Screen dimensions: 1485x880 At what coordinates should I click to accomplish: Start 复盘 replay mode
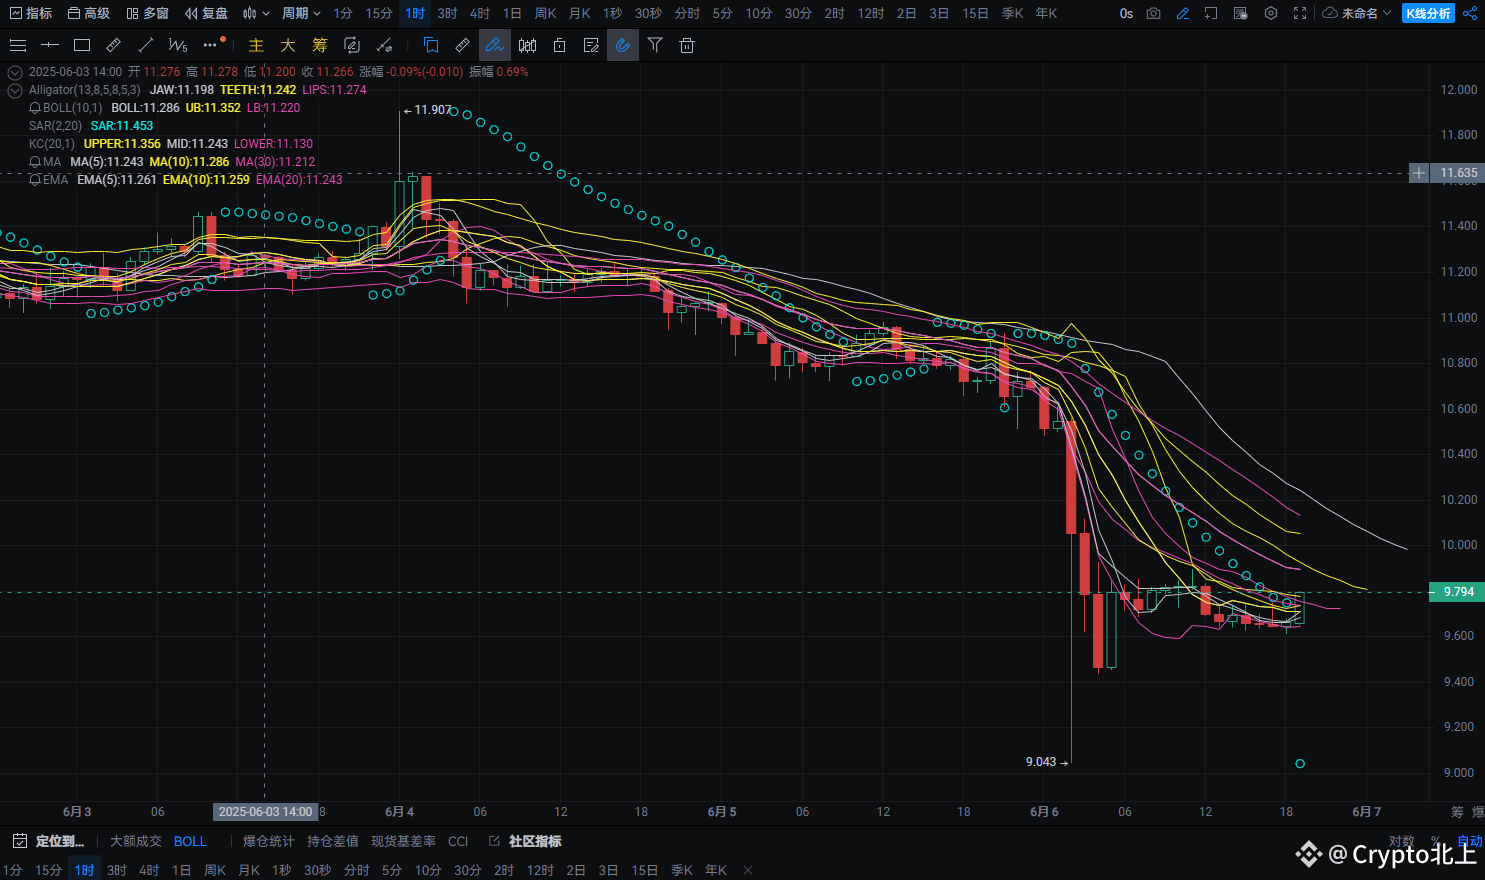(x=206, y=13)
